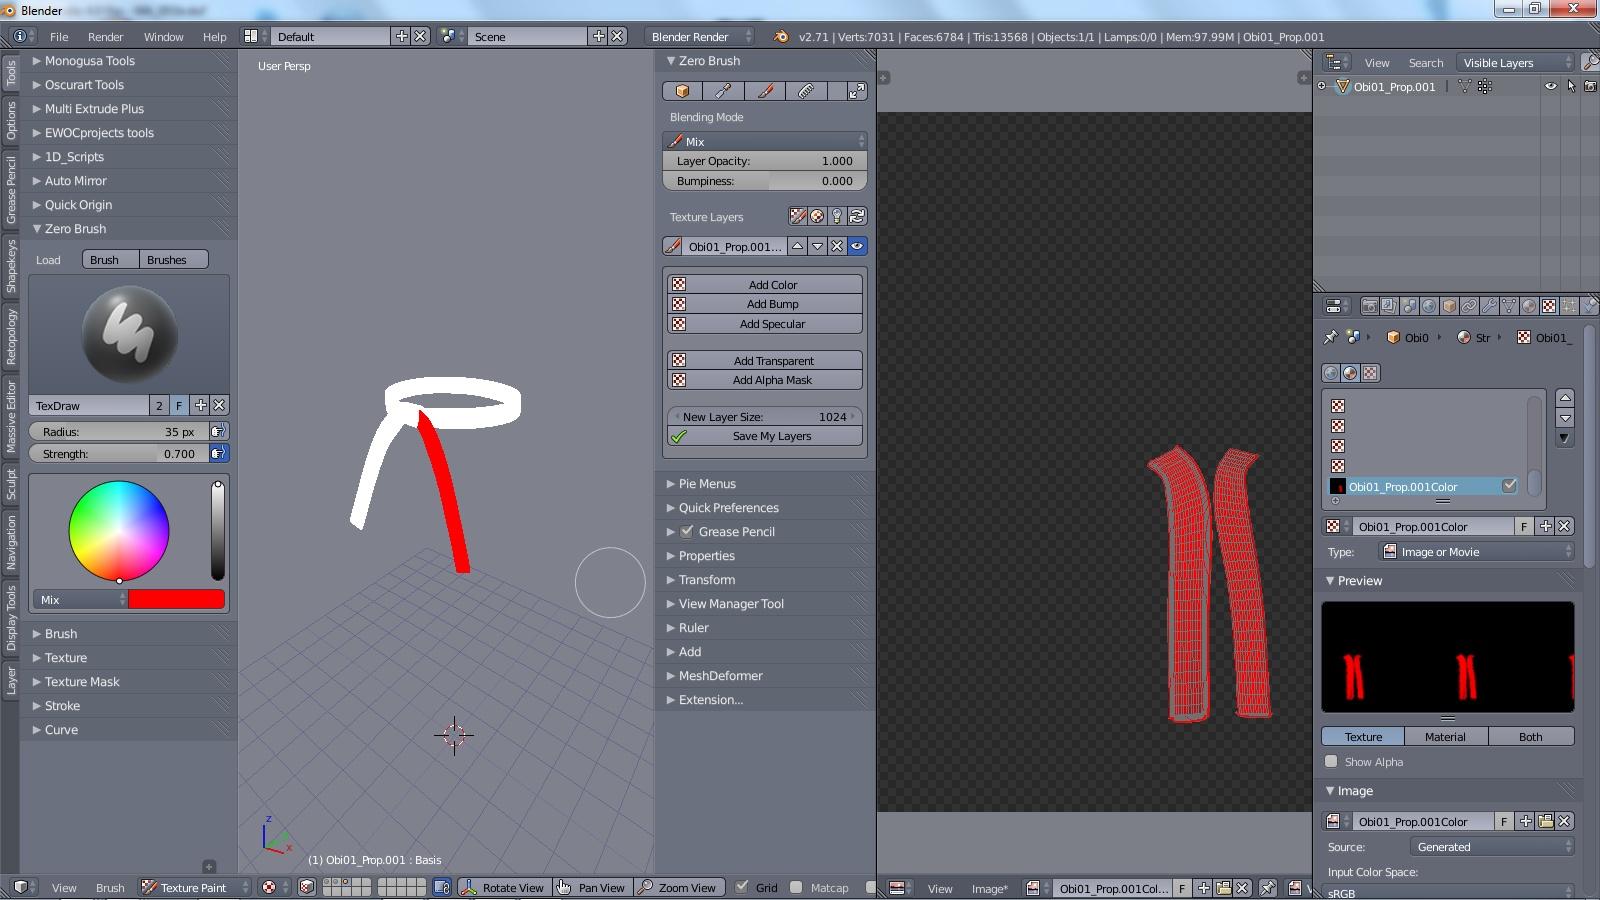Click the color palette icon beside Texture Layers
Screen dimensions: 1600x900
point(817,216)
